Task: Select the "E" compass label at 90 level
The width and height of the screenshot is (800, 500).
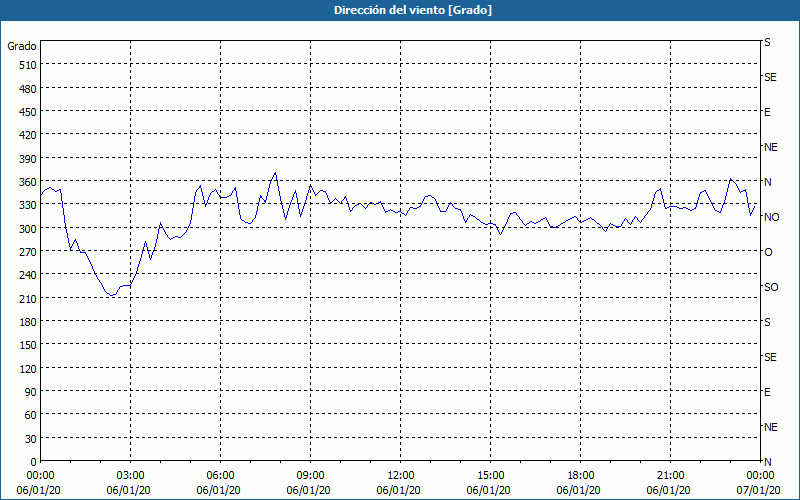Action: (767, 392)
